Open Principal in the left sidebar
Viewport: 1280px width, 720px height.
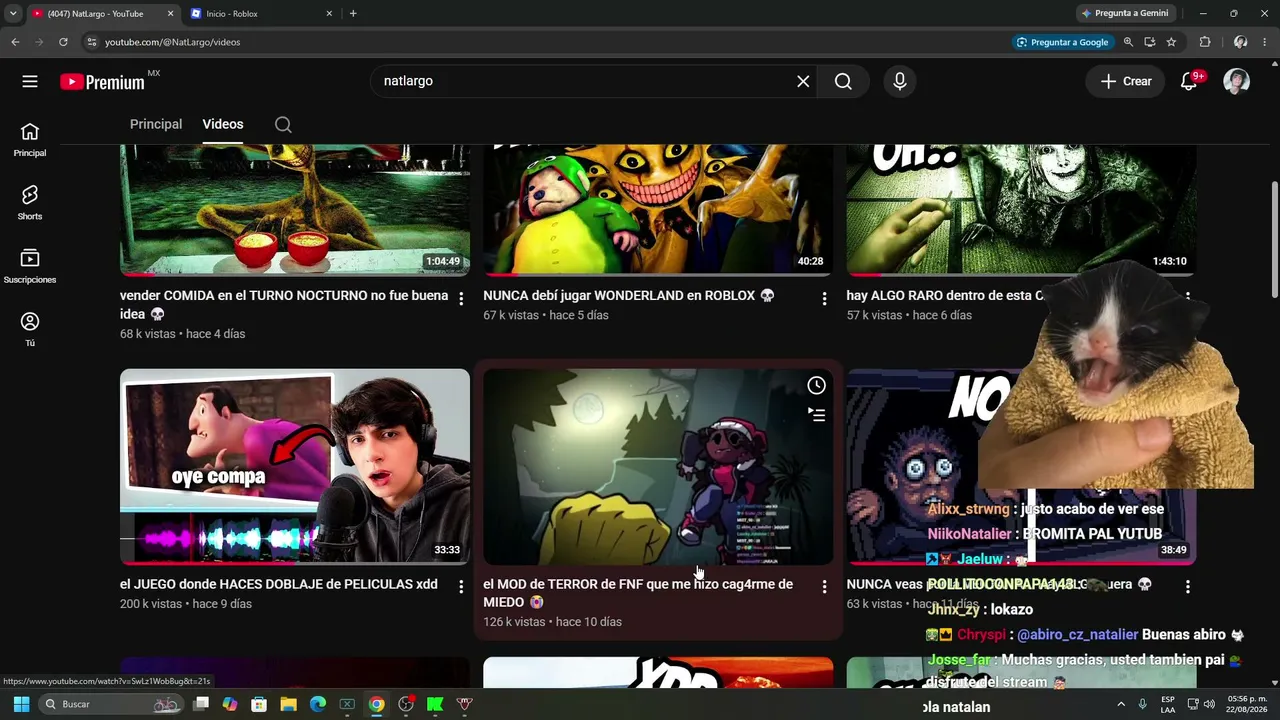point(30,140)
